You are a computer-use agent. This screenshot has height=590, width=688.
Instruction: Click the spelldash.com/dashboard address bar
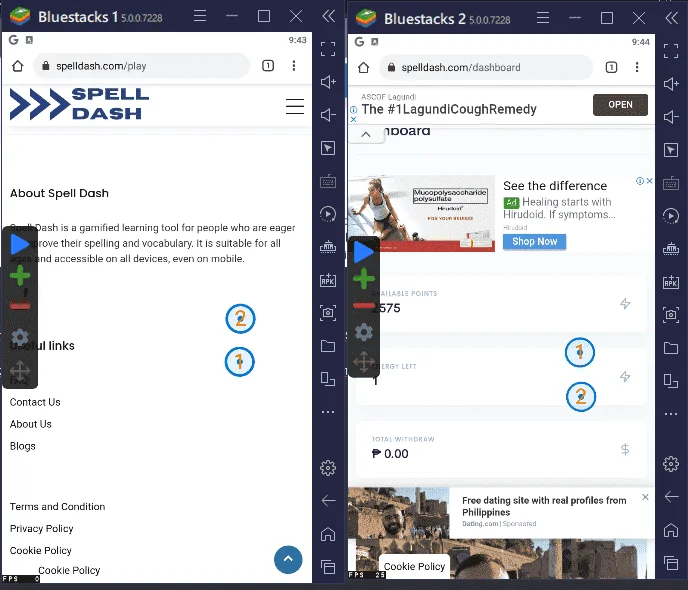tap(486, 68)
